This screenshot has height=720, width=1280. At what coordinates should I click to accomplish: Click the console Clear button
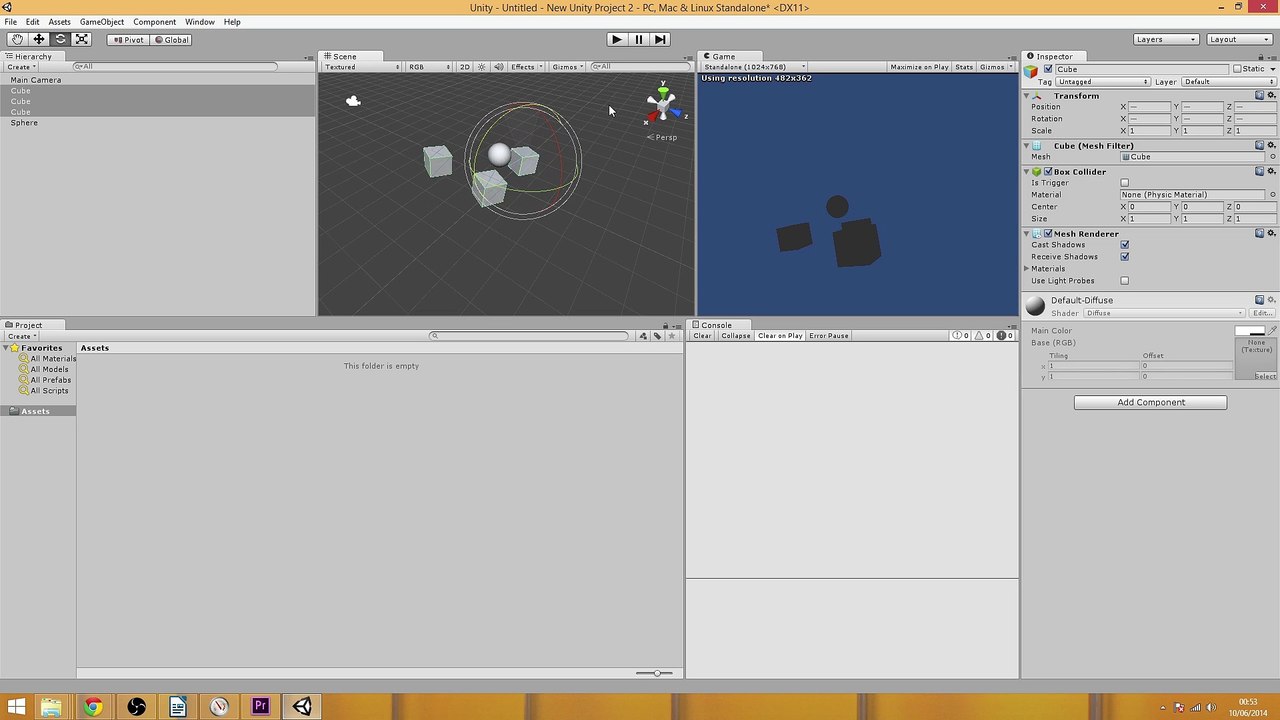click(702, 336)
